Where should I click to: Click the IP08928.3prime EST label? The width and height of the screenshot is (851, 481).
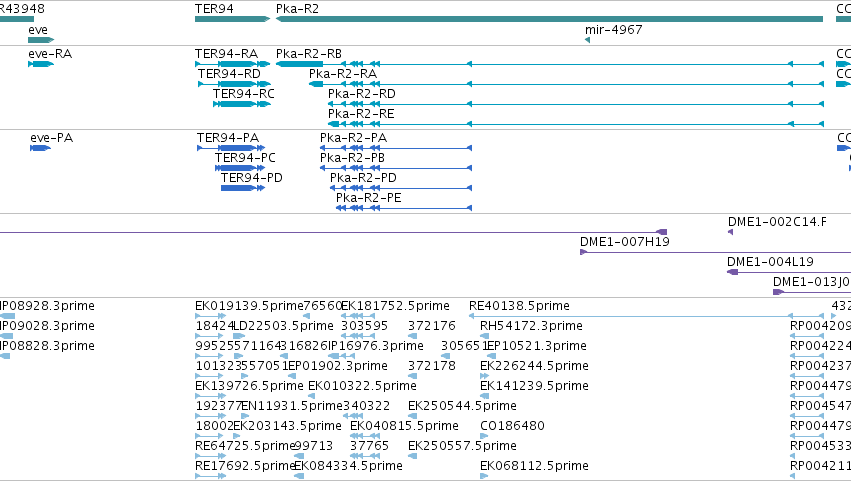pos(47,306)
